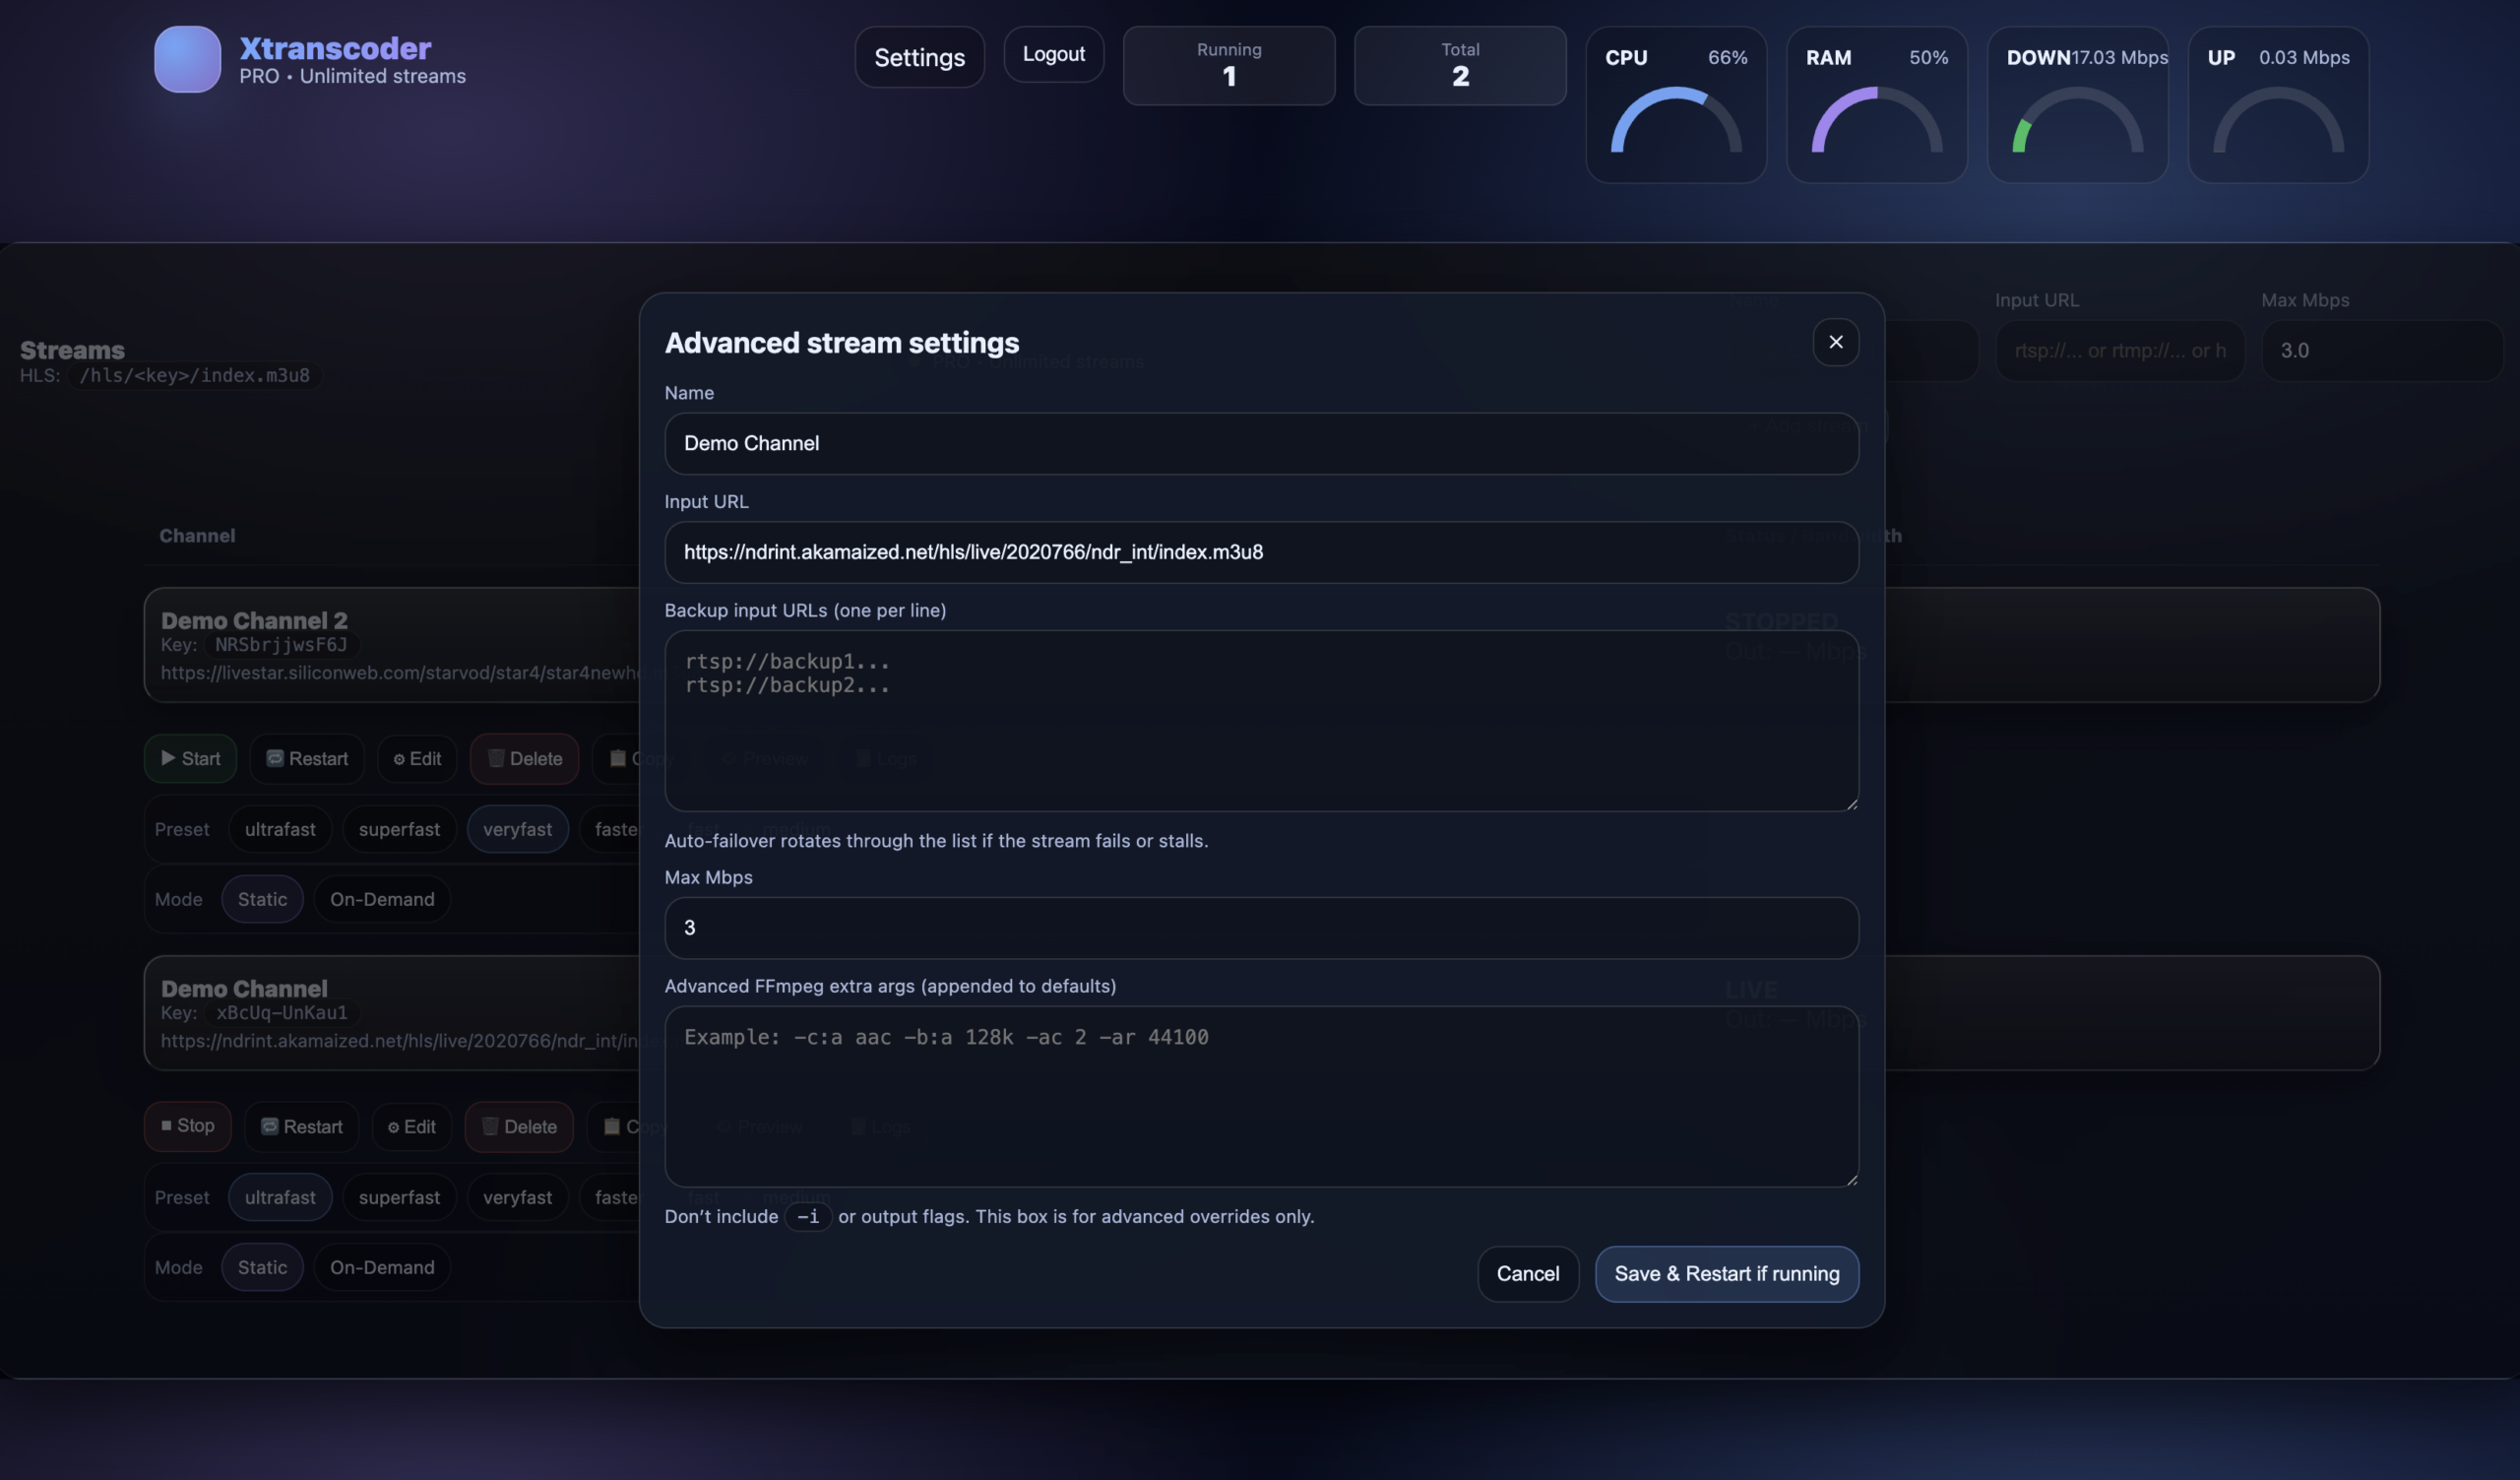The height and width of the screenshot is (1480, 2520).
Task: Close the Advanced stream settings dialog
Action: coord(1835,342)
